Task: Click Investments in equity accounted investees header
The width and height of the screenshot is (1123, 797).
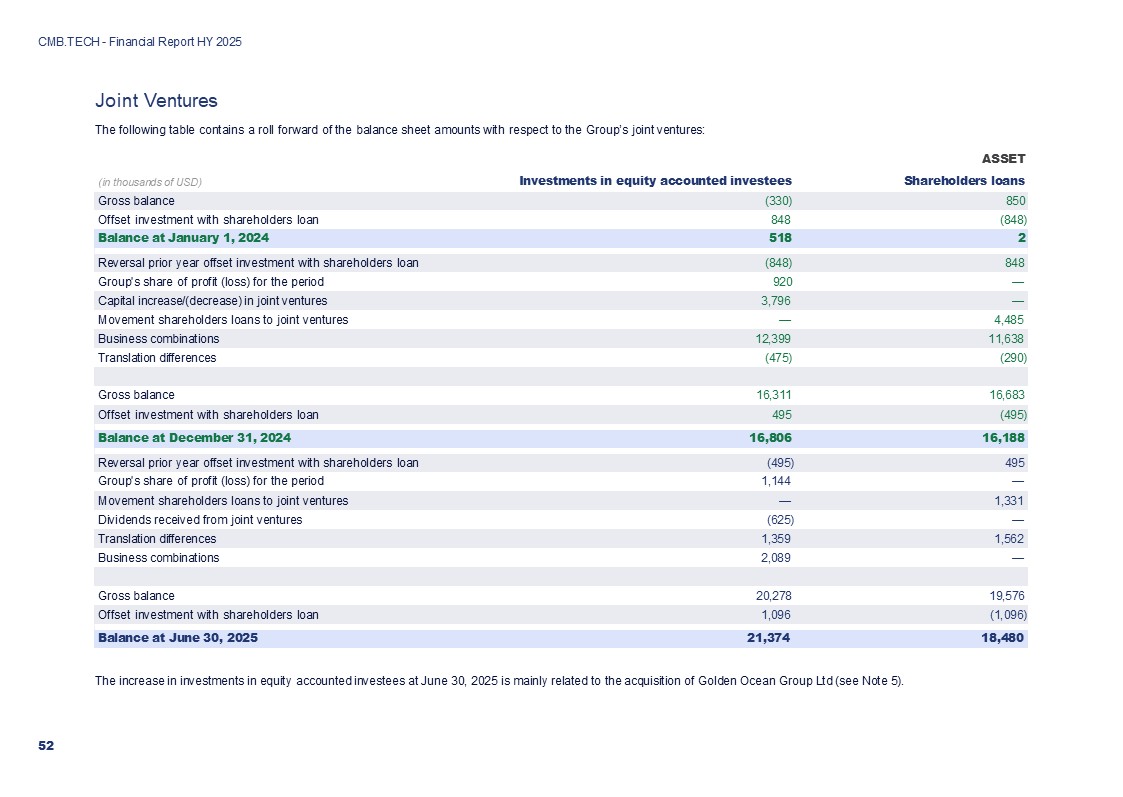Action: tap(655, 181)
